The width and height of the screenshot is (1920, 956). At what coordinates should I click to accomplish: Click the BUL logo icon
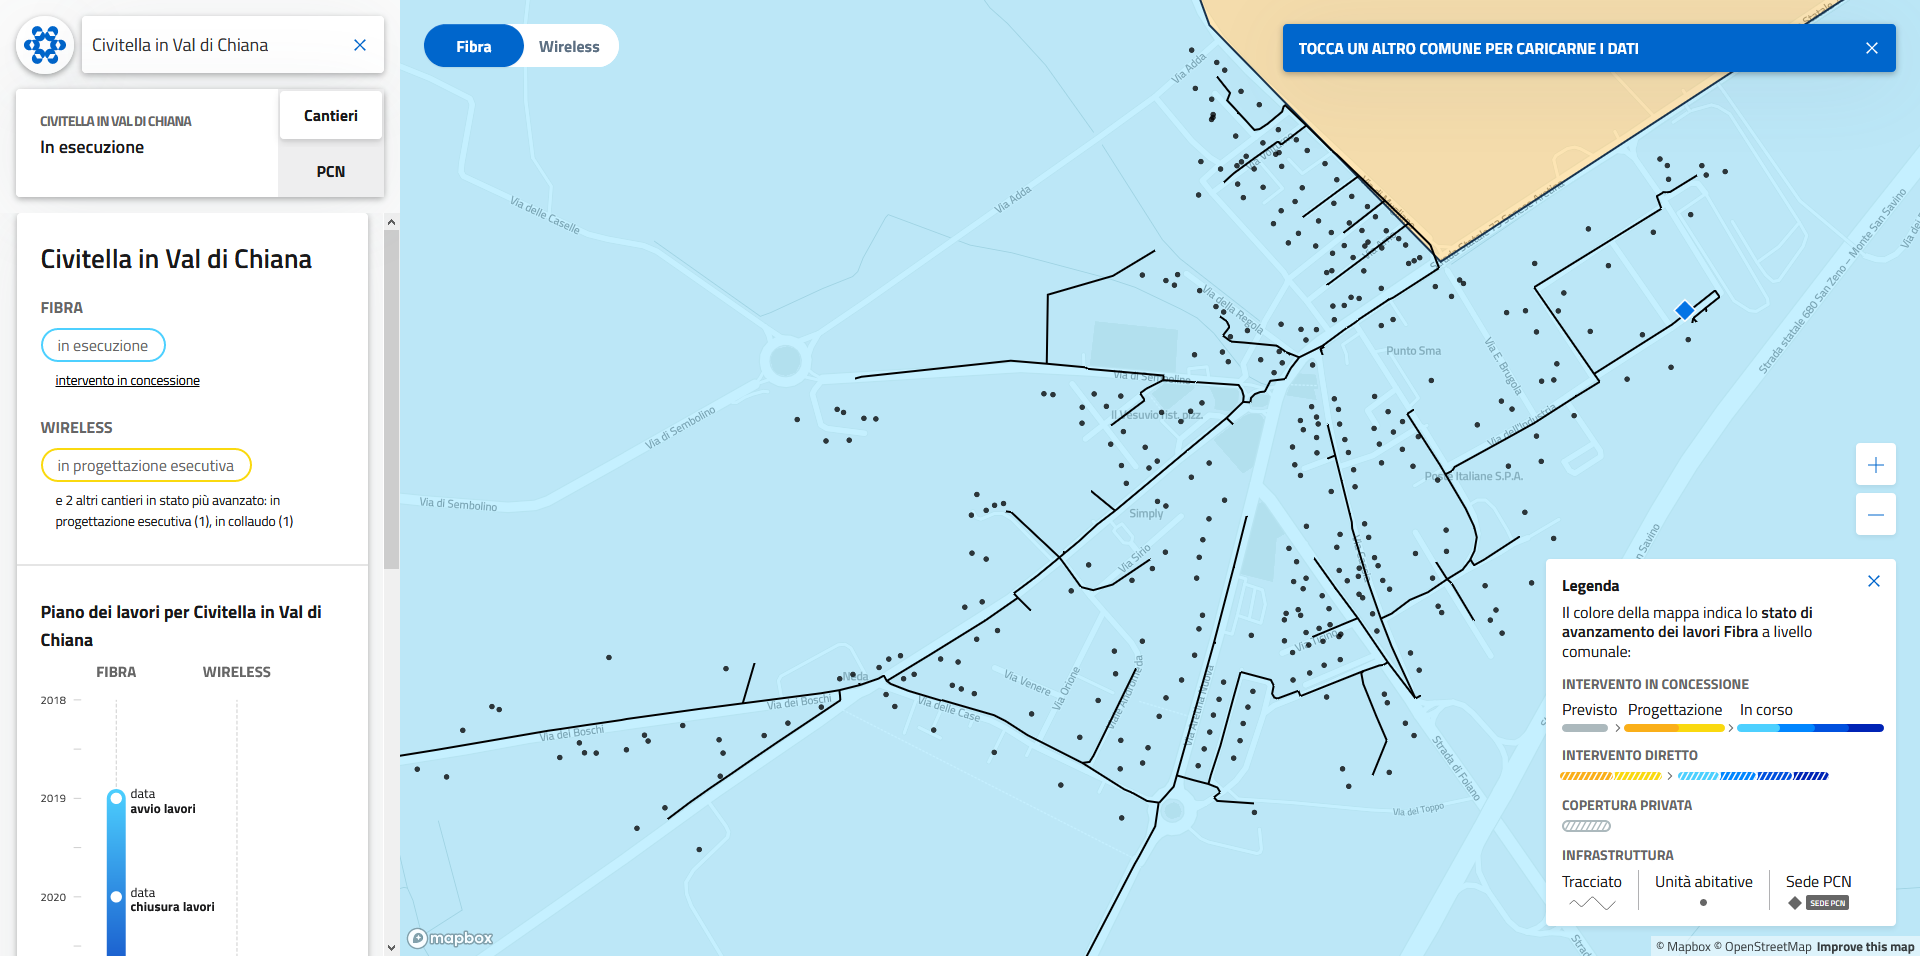[x=45, y=45]
